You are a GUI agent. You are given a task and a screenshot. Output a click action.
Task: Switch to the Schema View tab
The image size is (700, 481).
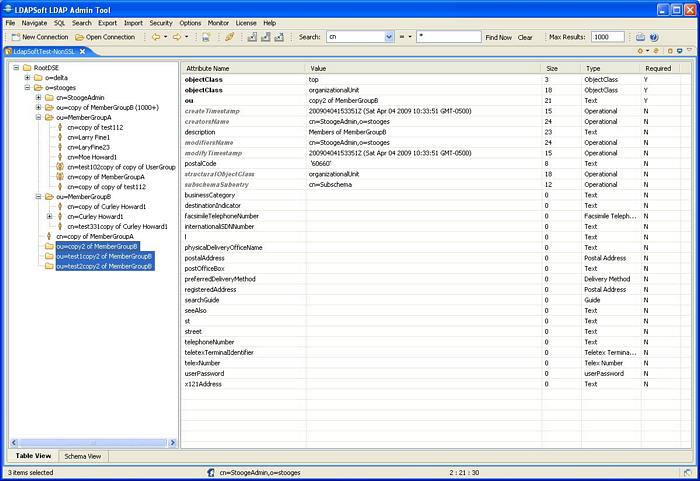[81, 456]
